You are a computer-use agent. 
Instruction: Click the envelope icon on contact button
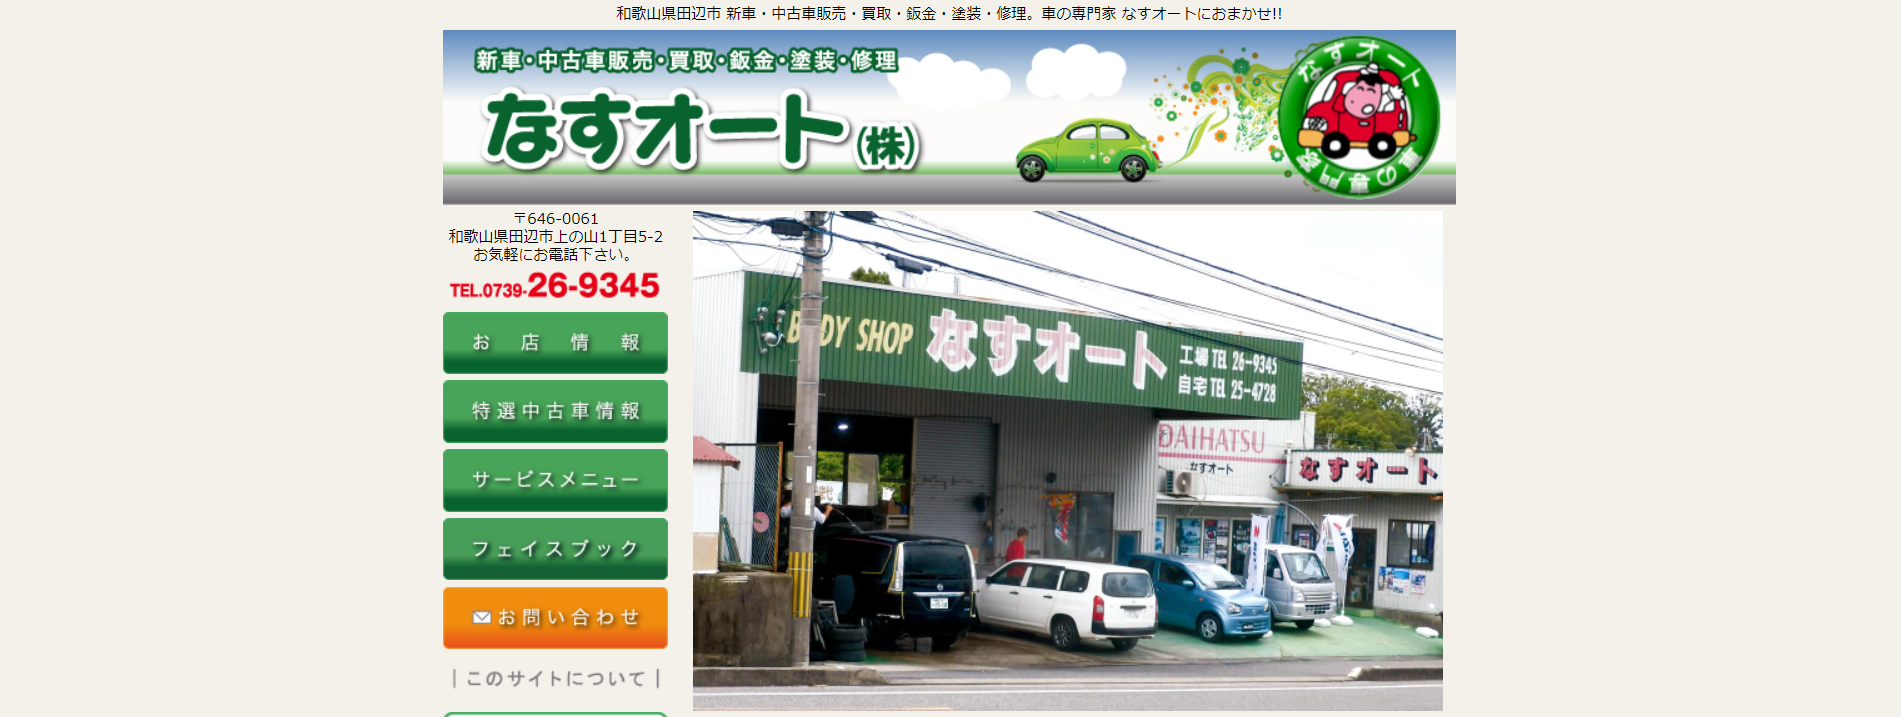482,618
